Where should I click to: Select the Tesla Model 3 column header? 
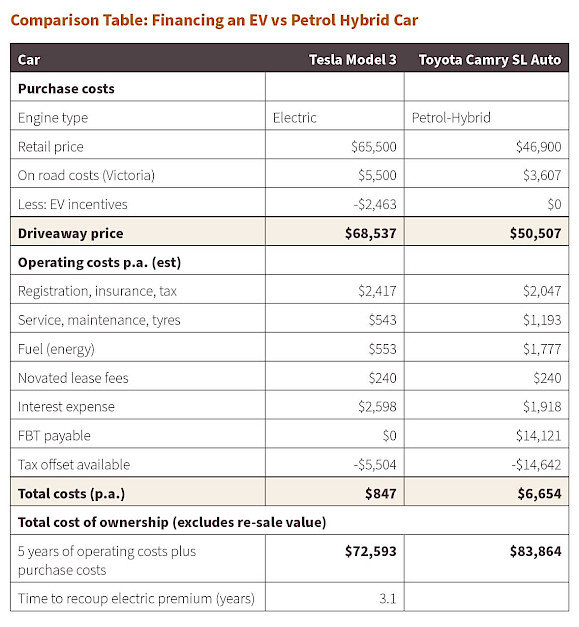click(x=353, y=60)
